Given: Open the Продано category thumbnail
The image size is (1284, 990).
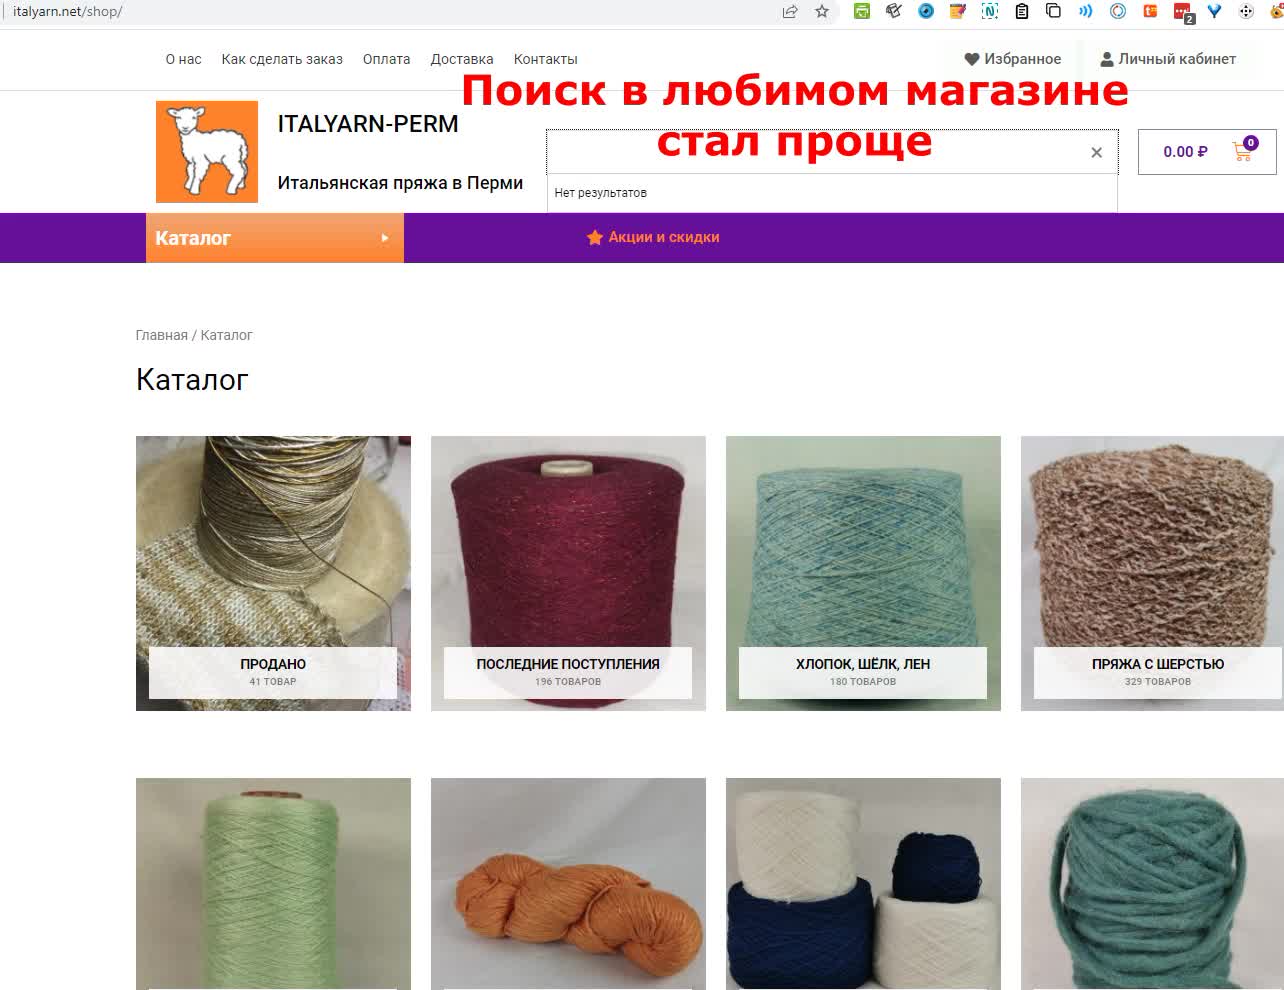Looking at the screenshot, I should click(x=273, y=573).
